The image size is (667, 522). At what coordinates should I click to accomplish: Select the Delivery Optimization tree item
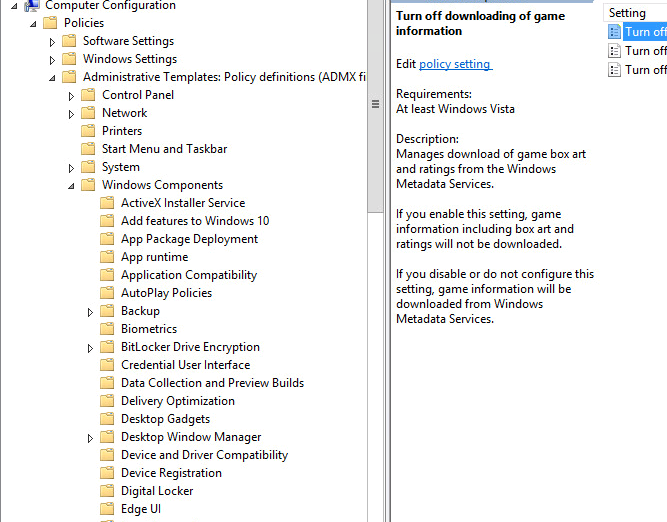click(178, 401)
